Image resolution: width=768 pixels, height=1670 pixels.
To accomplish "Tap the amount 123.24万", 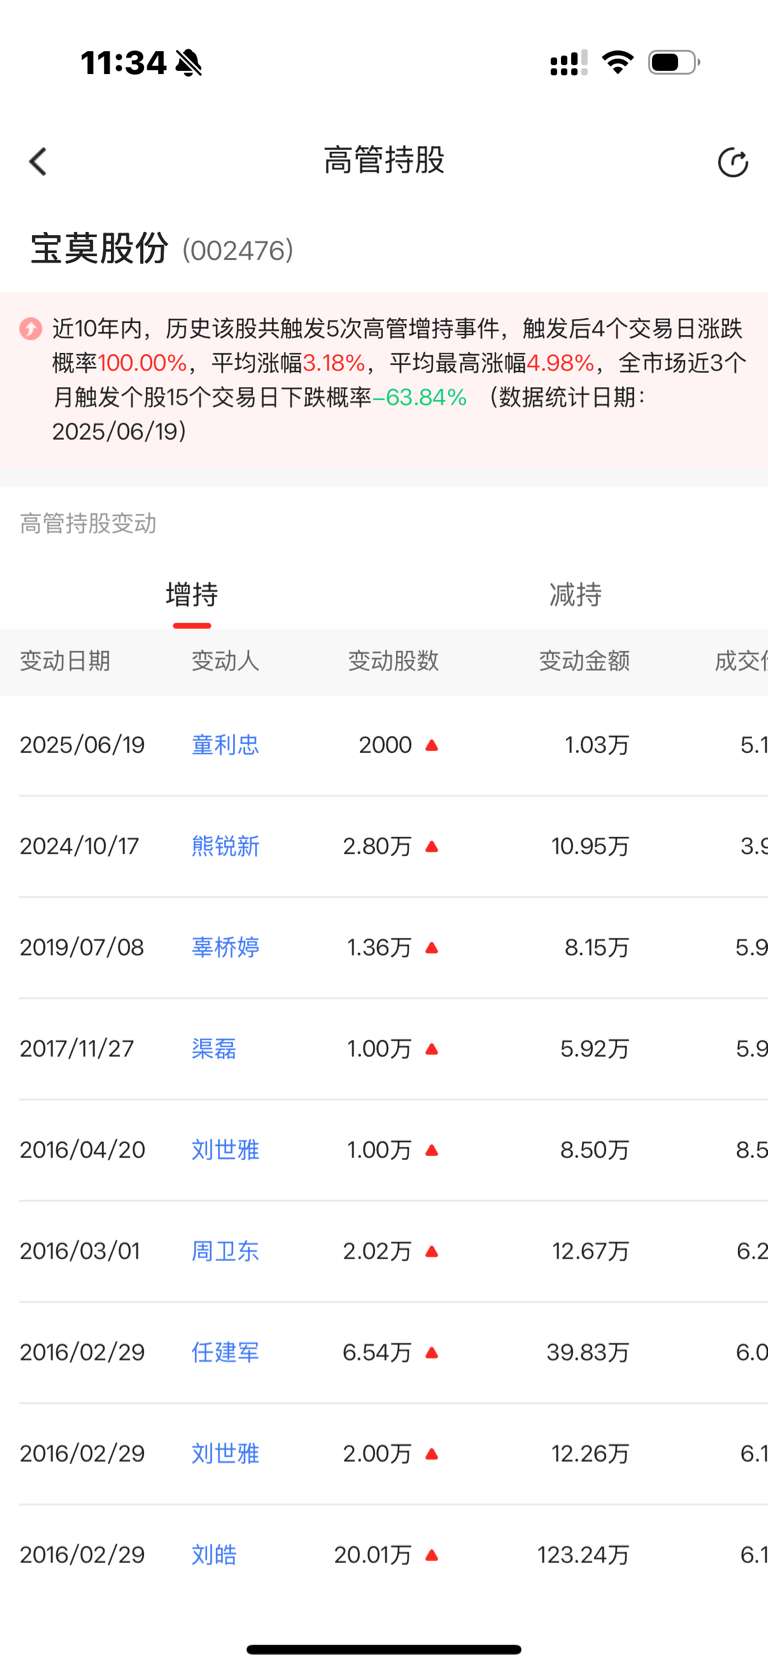I will pos(583,1555).
